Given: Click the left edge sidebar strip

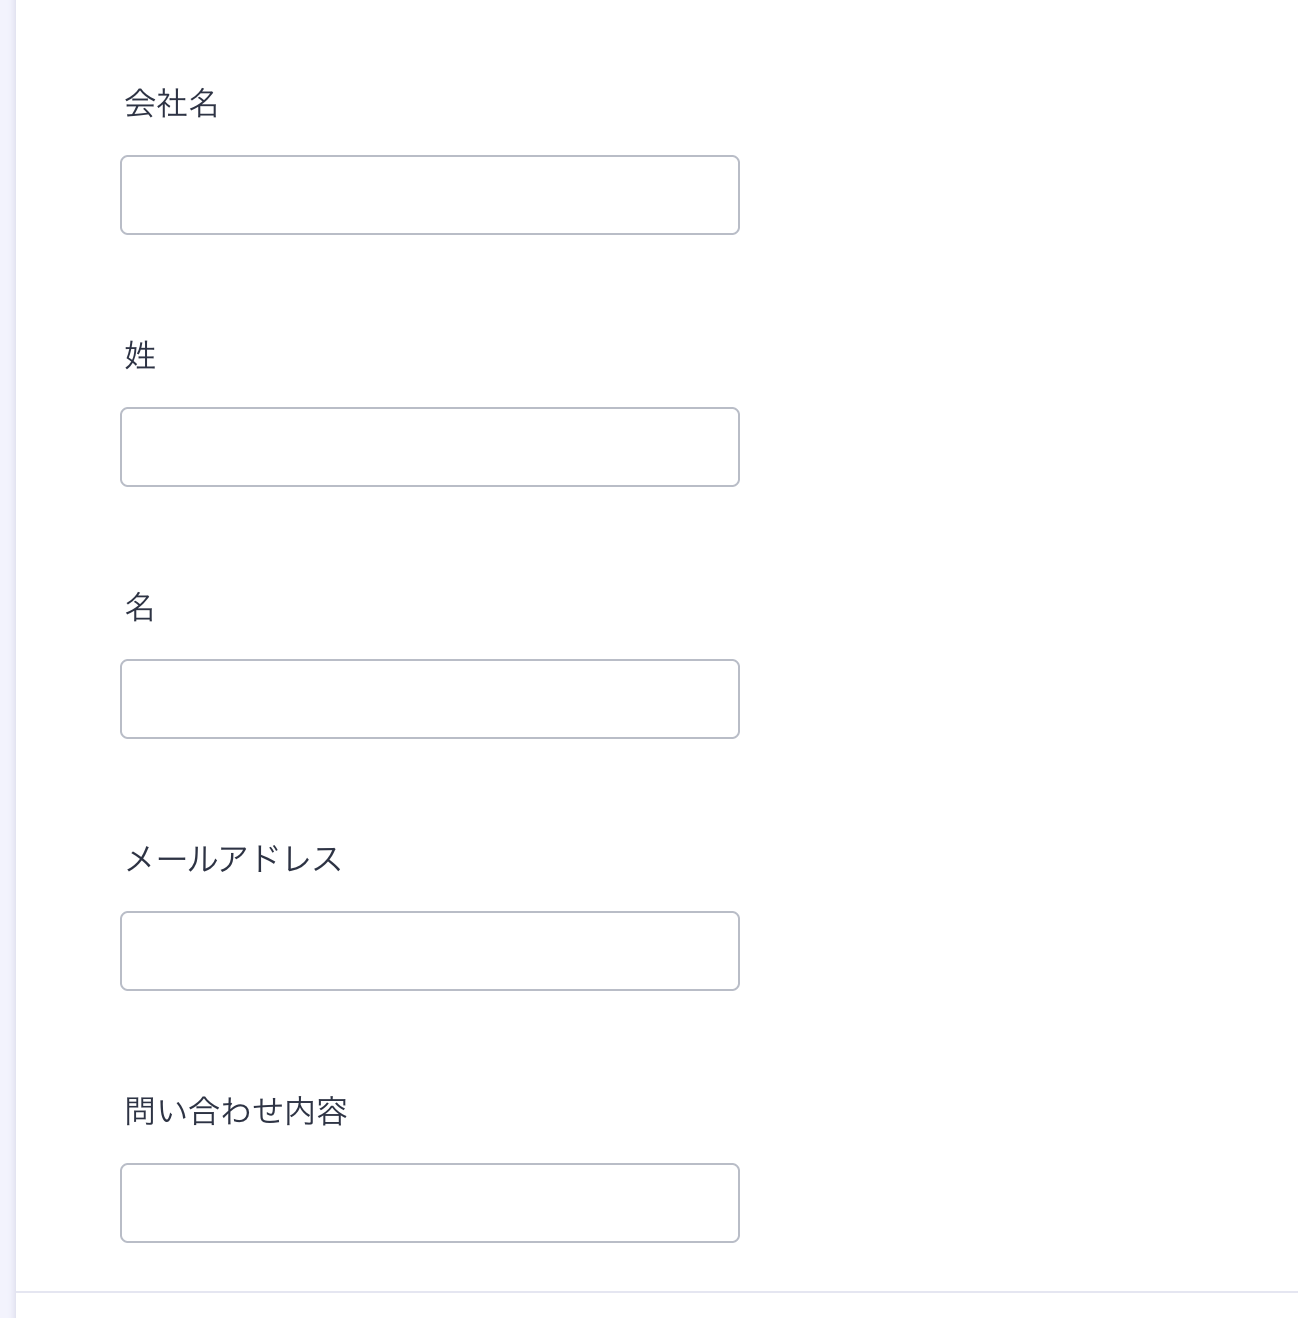Looking at the screenshot, I should click(7, 659).
